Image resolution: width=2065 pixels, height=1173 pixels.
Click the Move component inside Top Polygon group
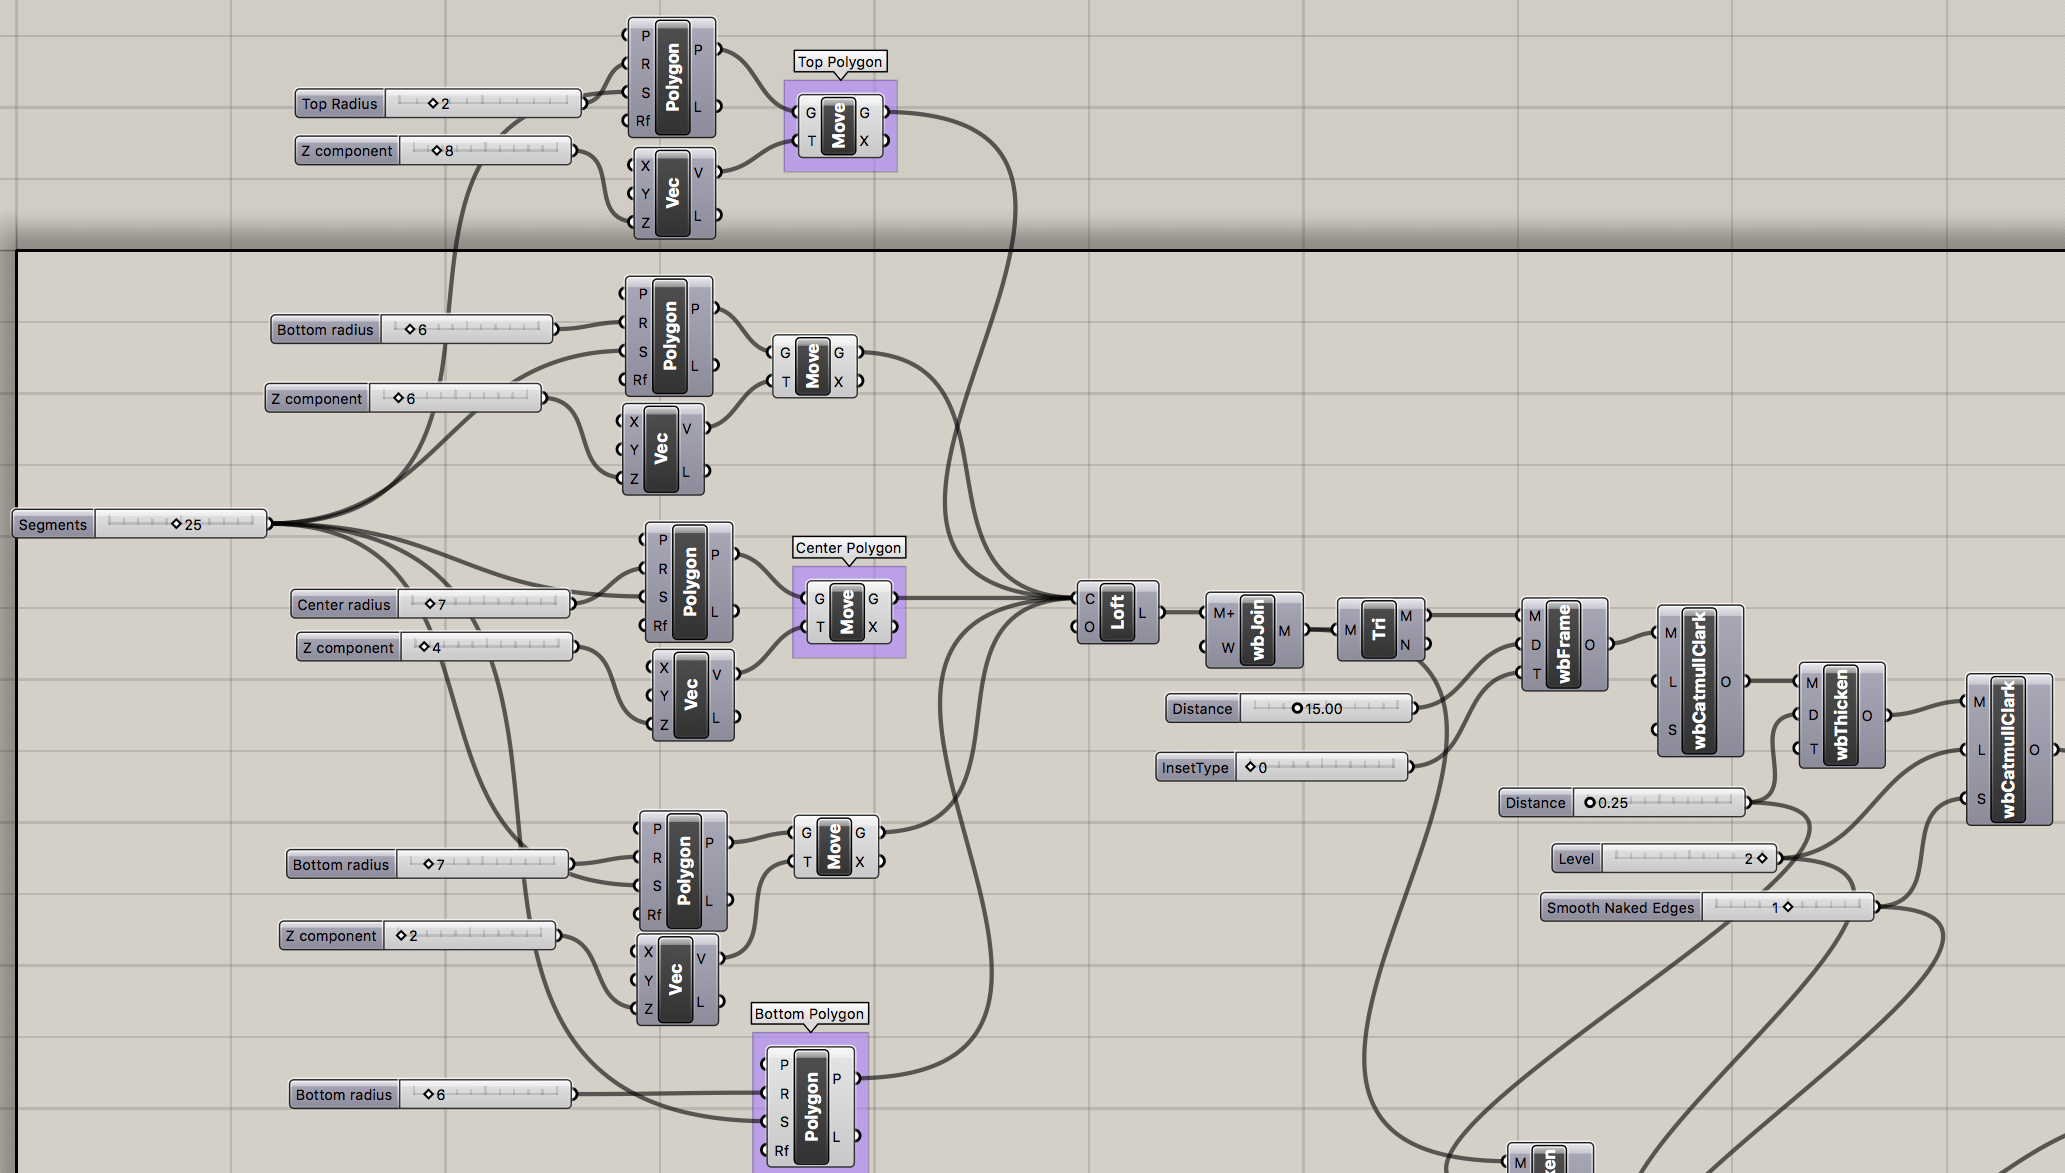point(840,125)
